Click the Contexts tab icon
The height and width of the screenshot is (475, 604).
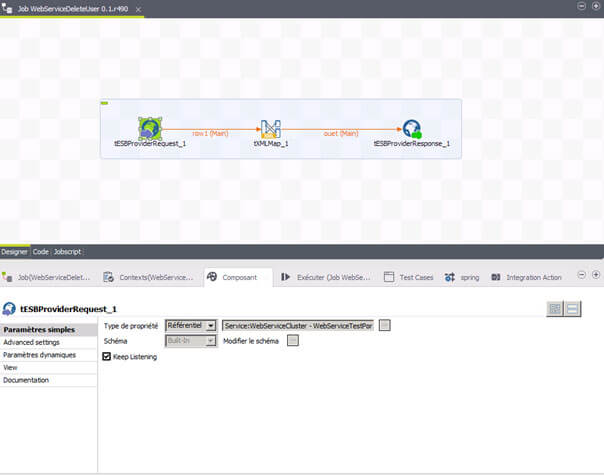coord(109,277)
